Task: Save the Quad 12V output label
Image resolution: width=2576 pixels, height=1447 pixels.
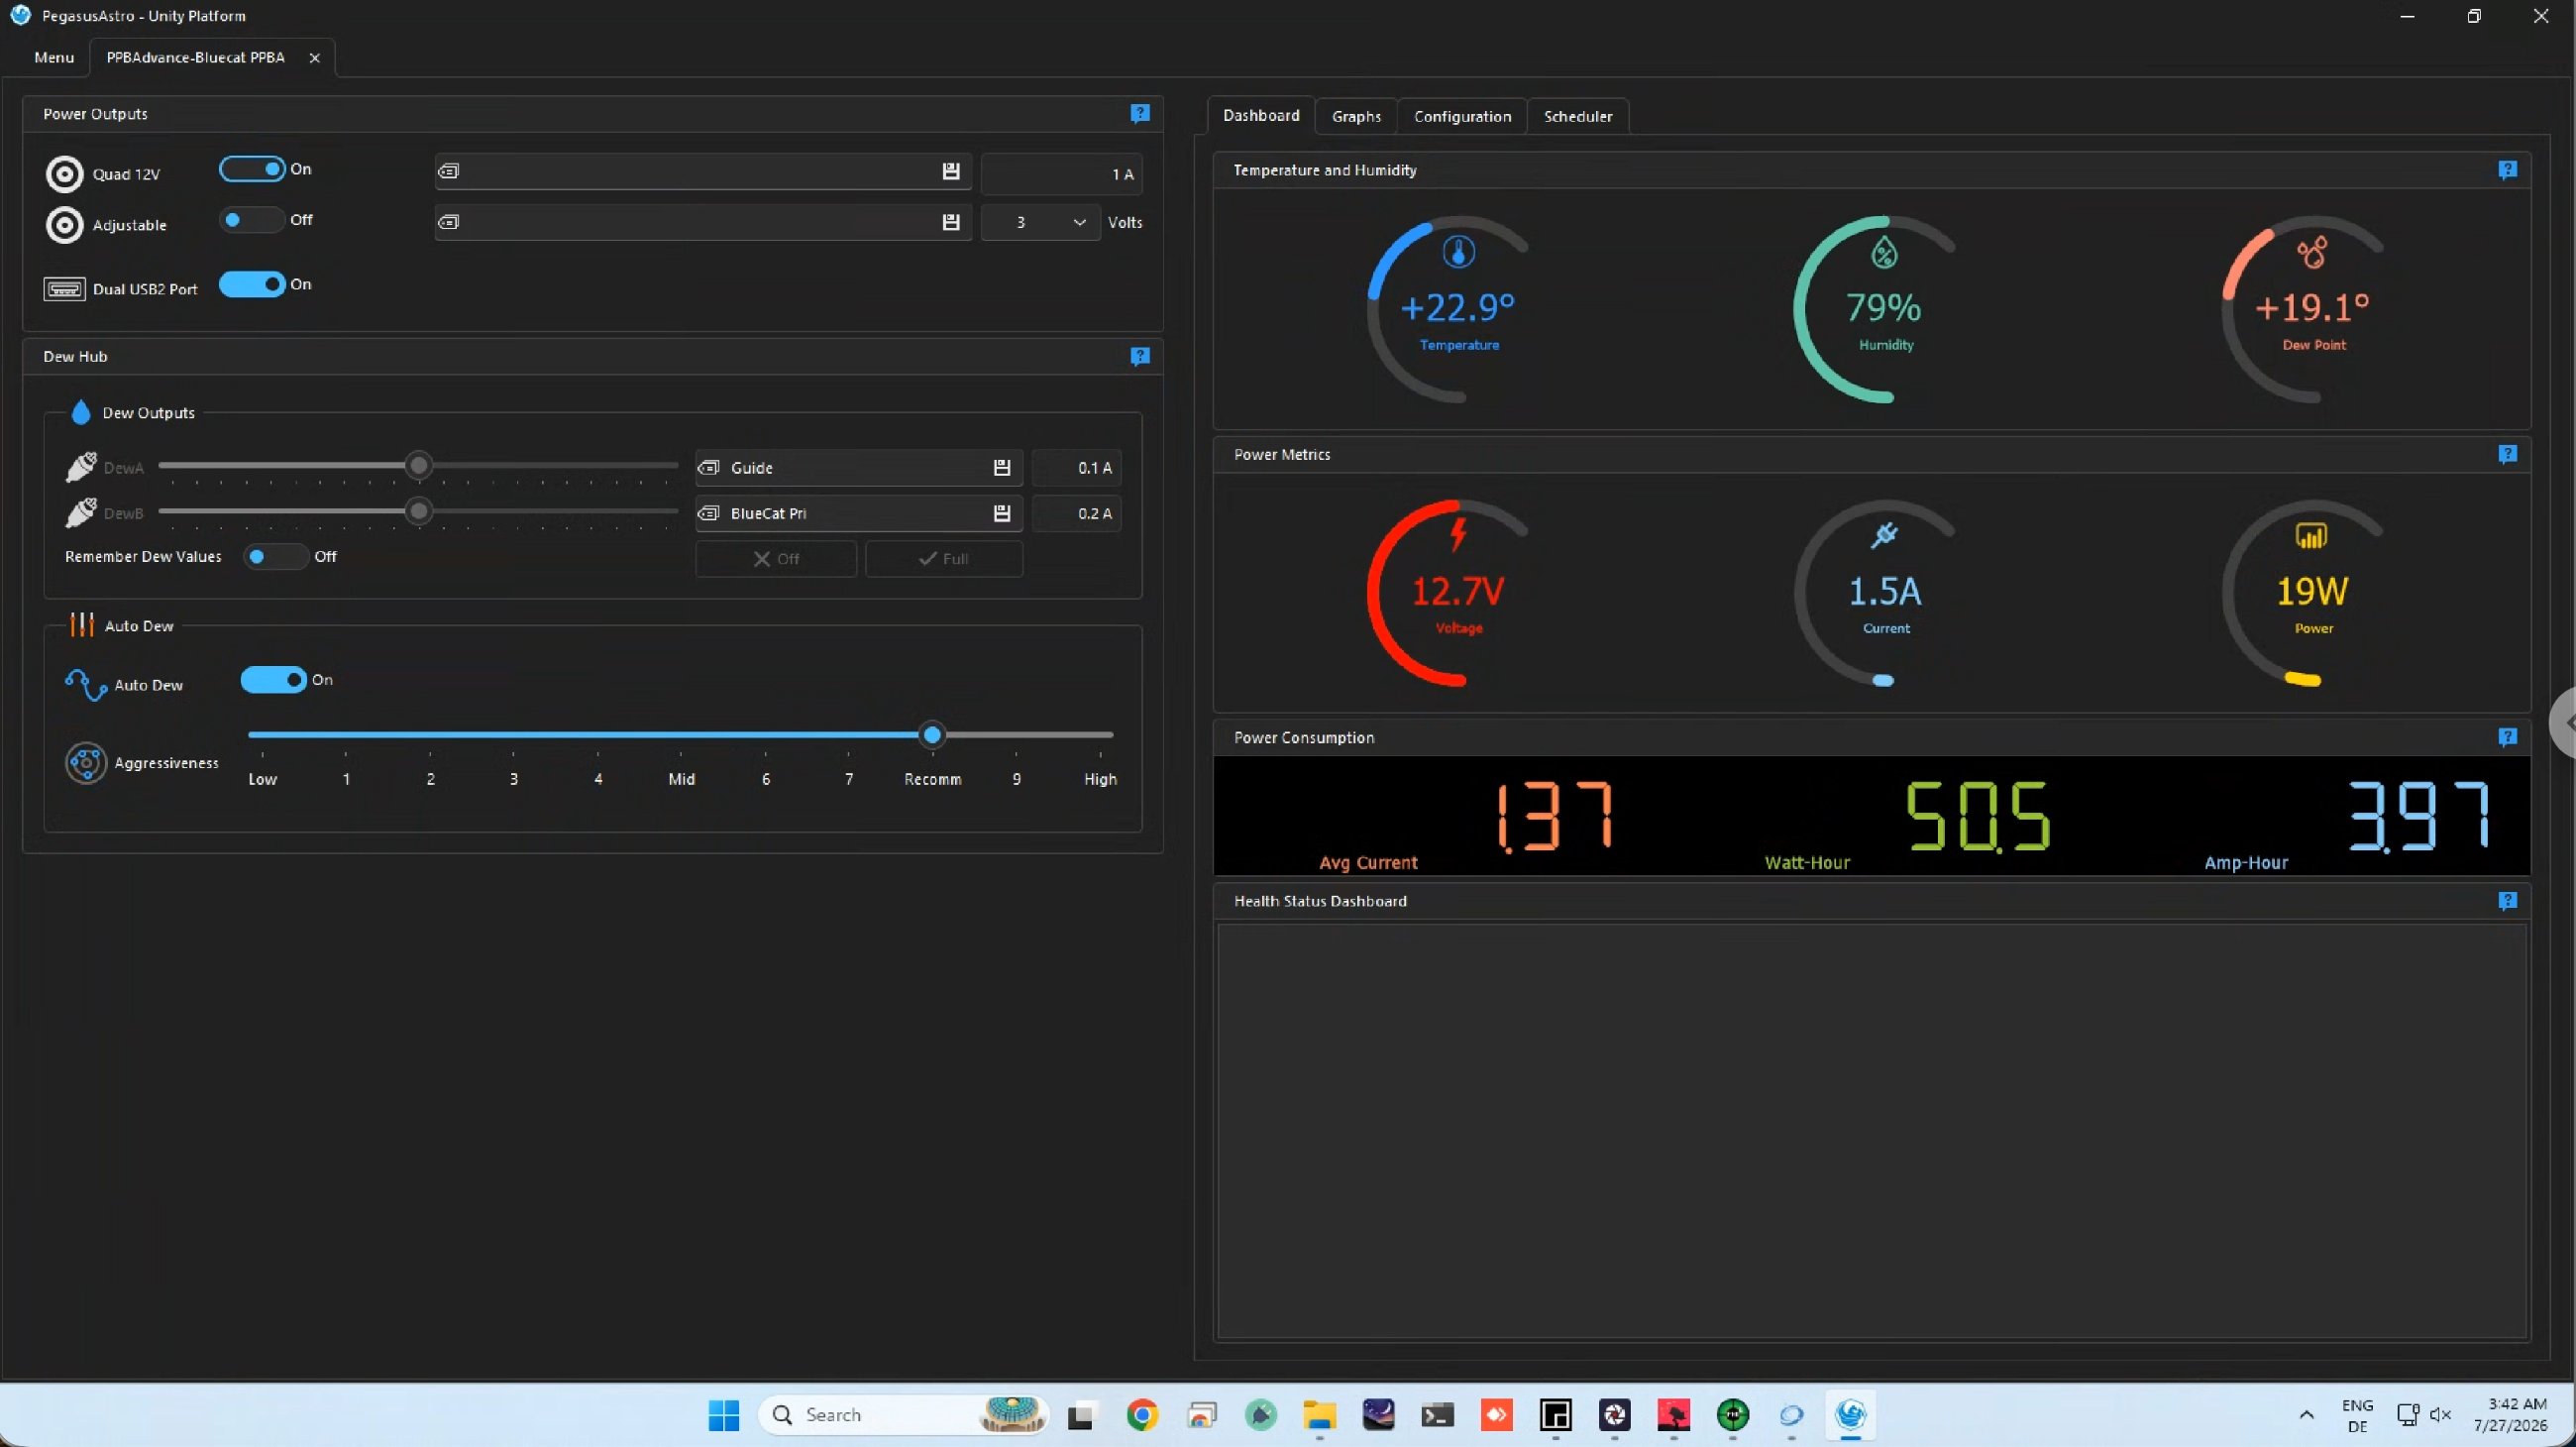Action: (951, 172)
